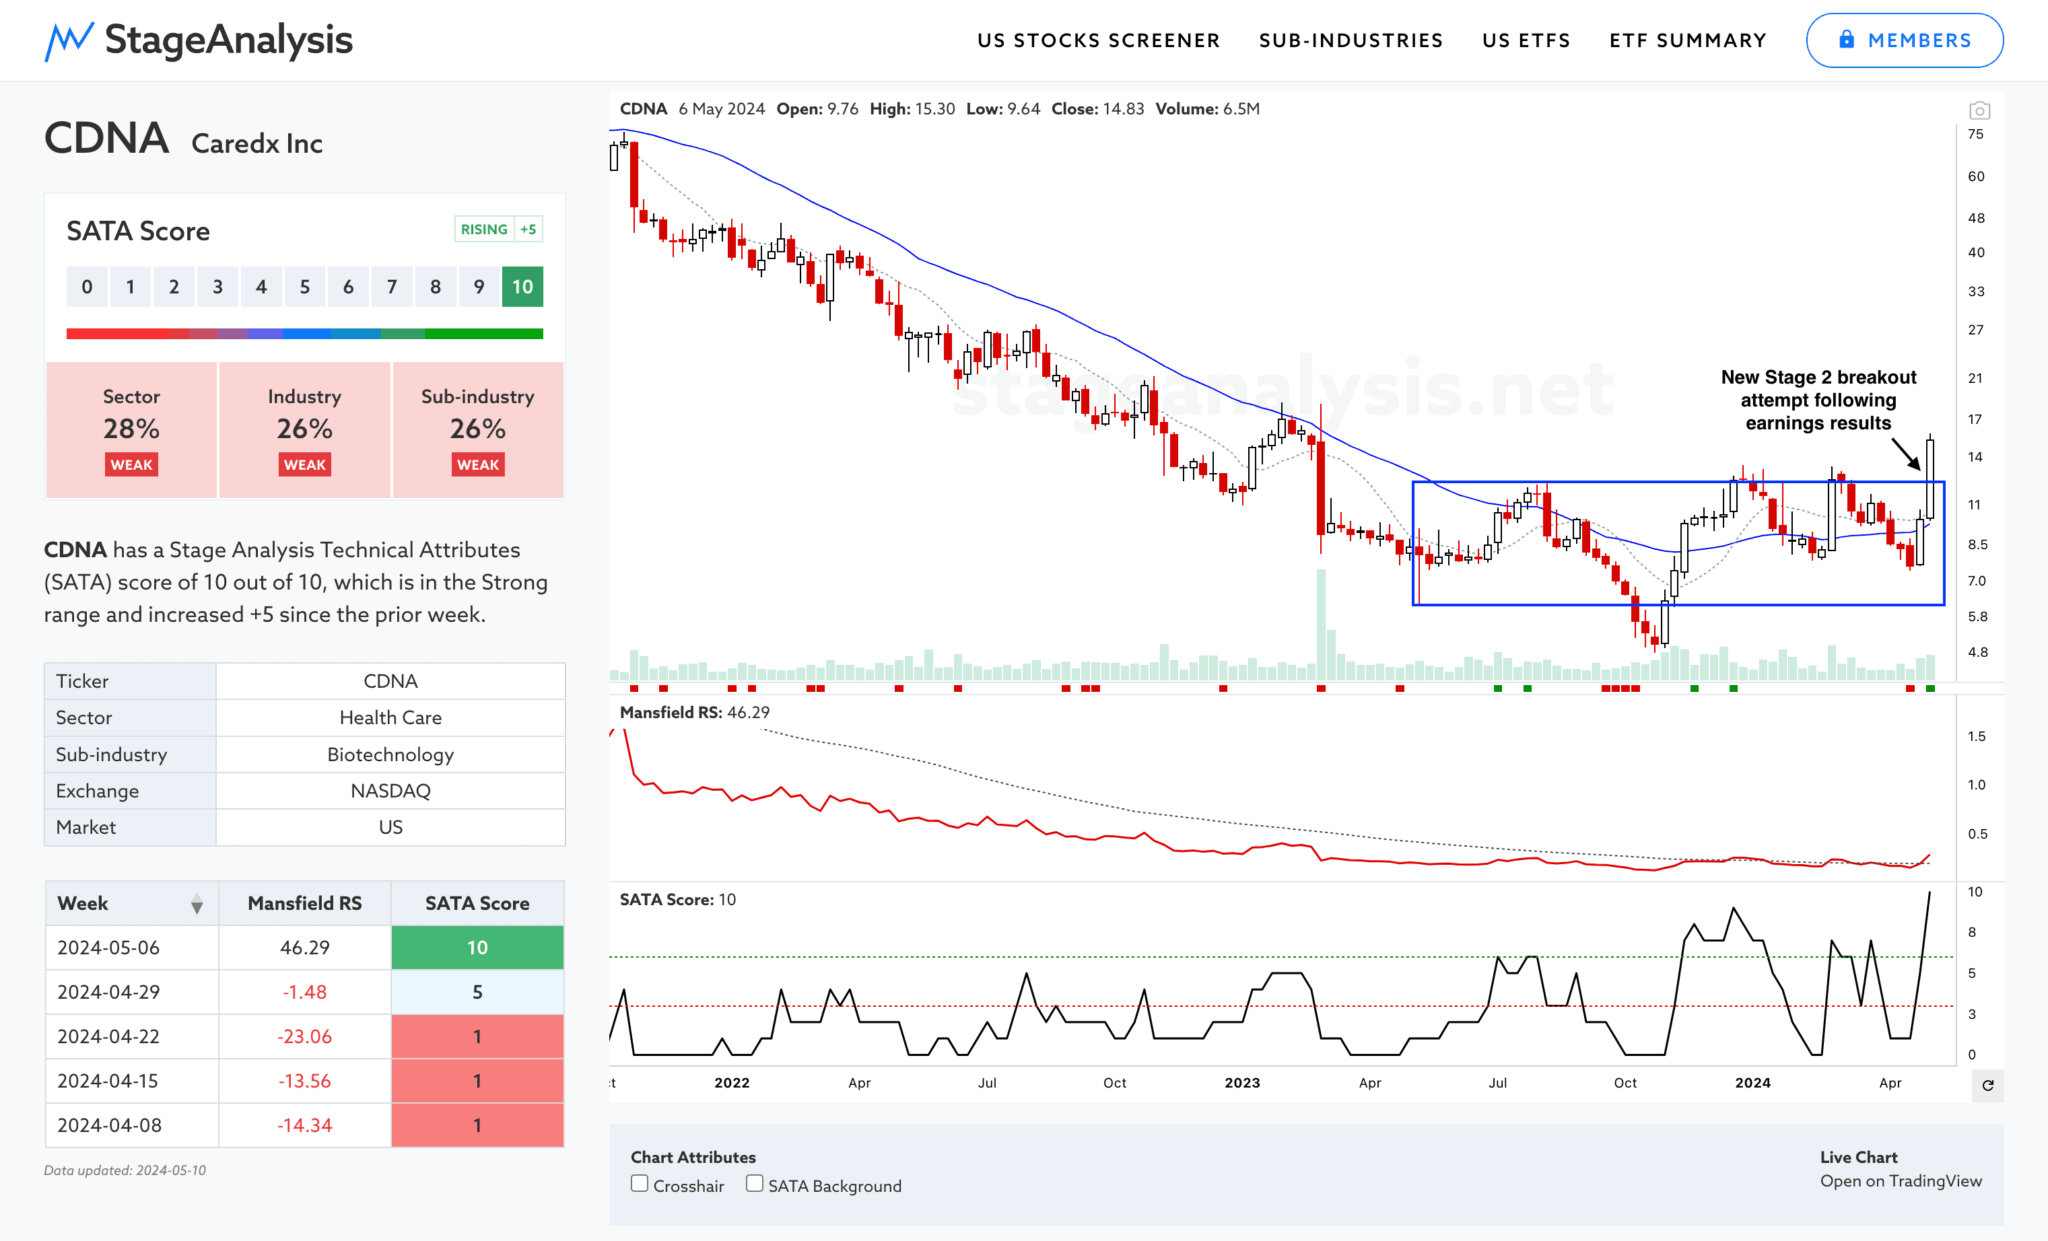The image size is (2048, 1241).
Task: Select SATA score box 5
Action: coord(305,287)
